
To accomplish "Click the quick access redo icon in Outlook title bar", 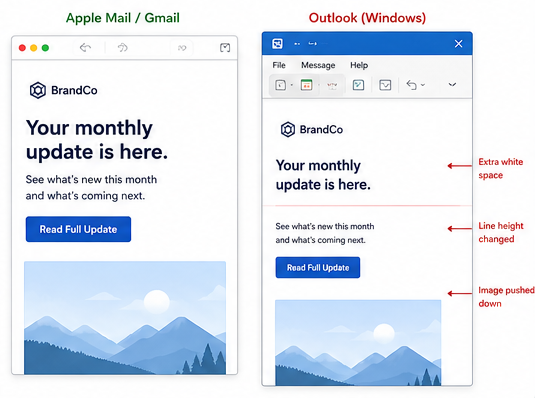I will [x=313, y=44].
